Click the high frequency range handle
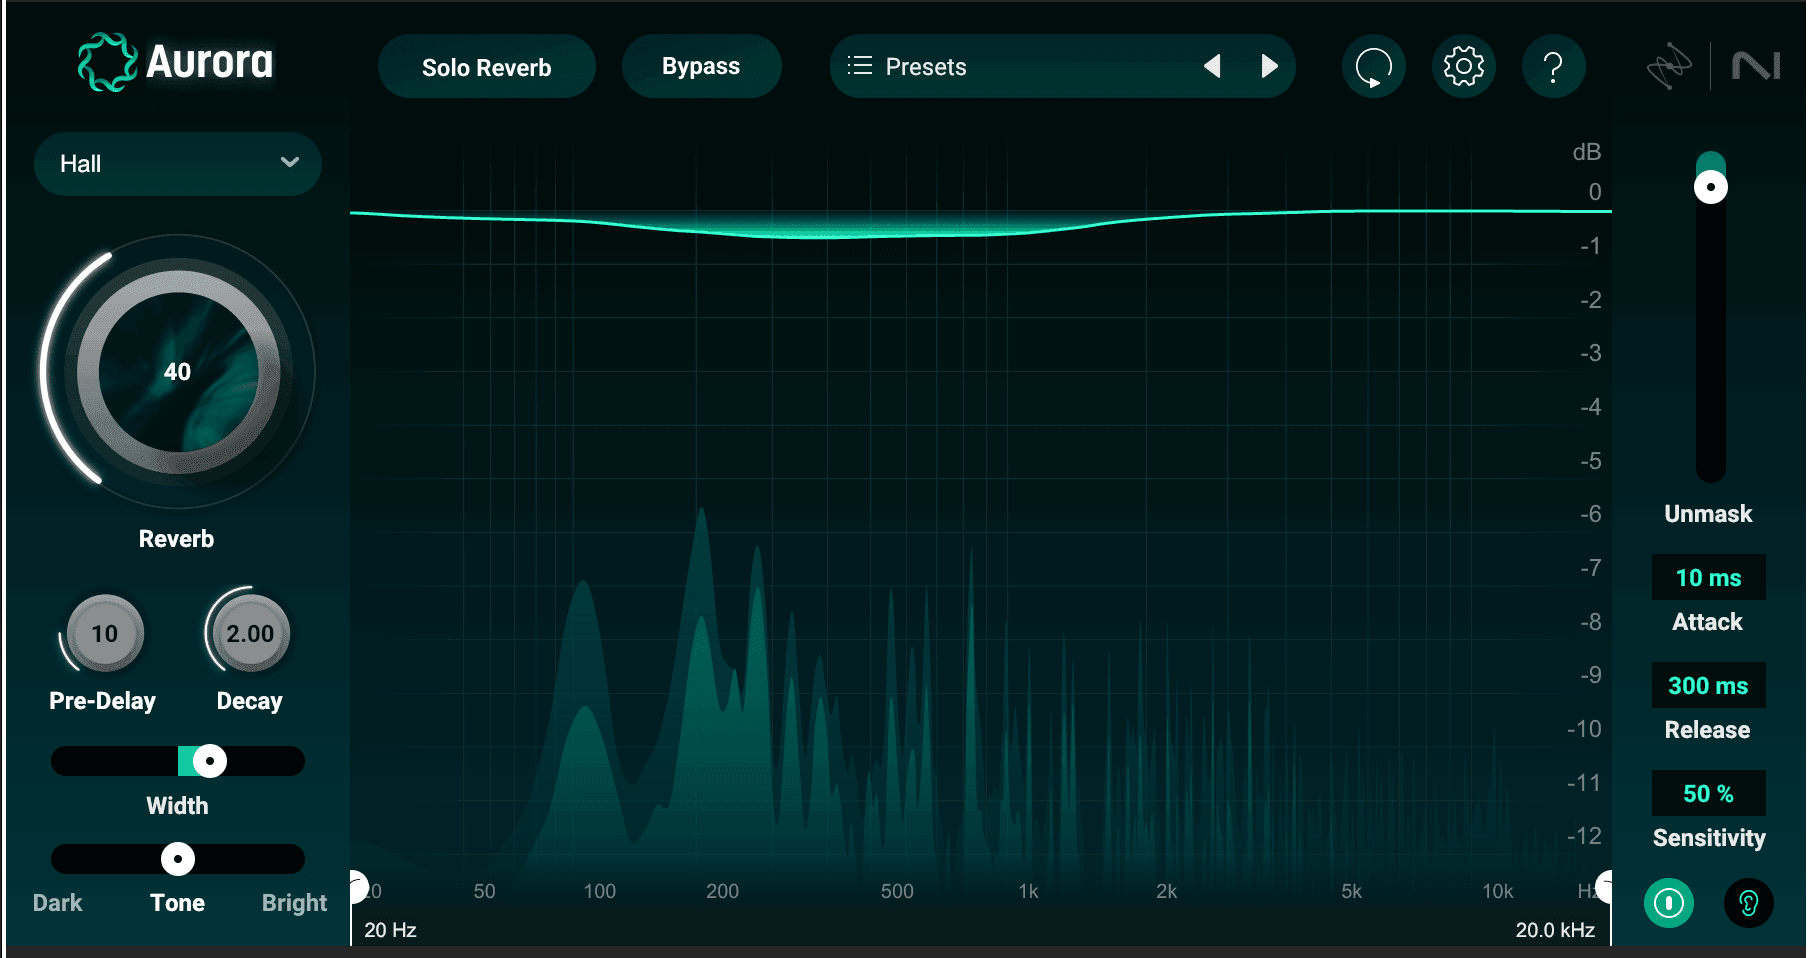The height and width of the screenshot is (958, 1808). tap(1604, 886)
